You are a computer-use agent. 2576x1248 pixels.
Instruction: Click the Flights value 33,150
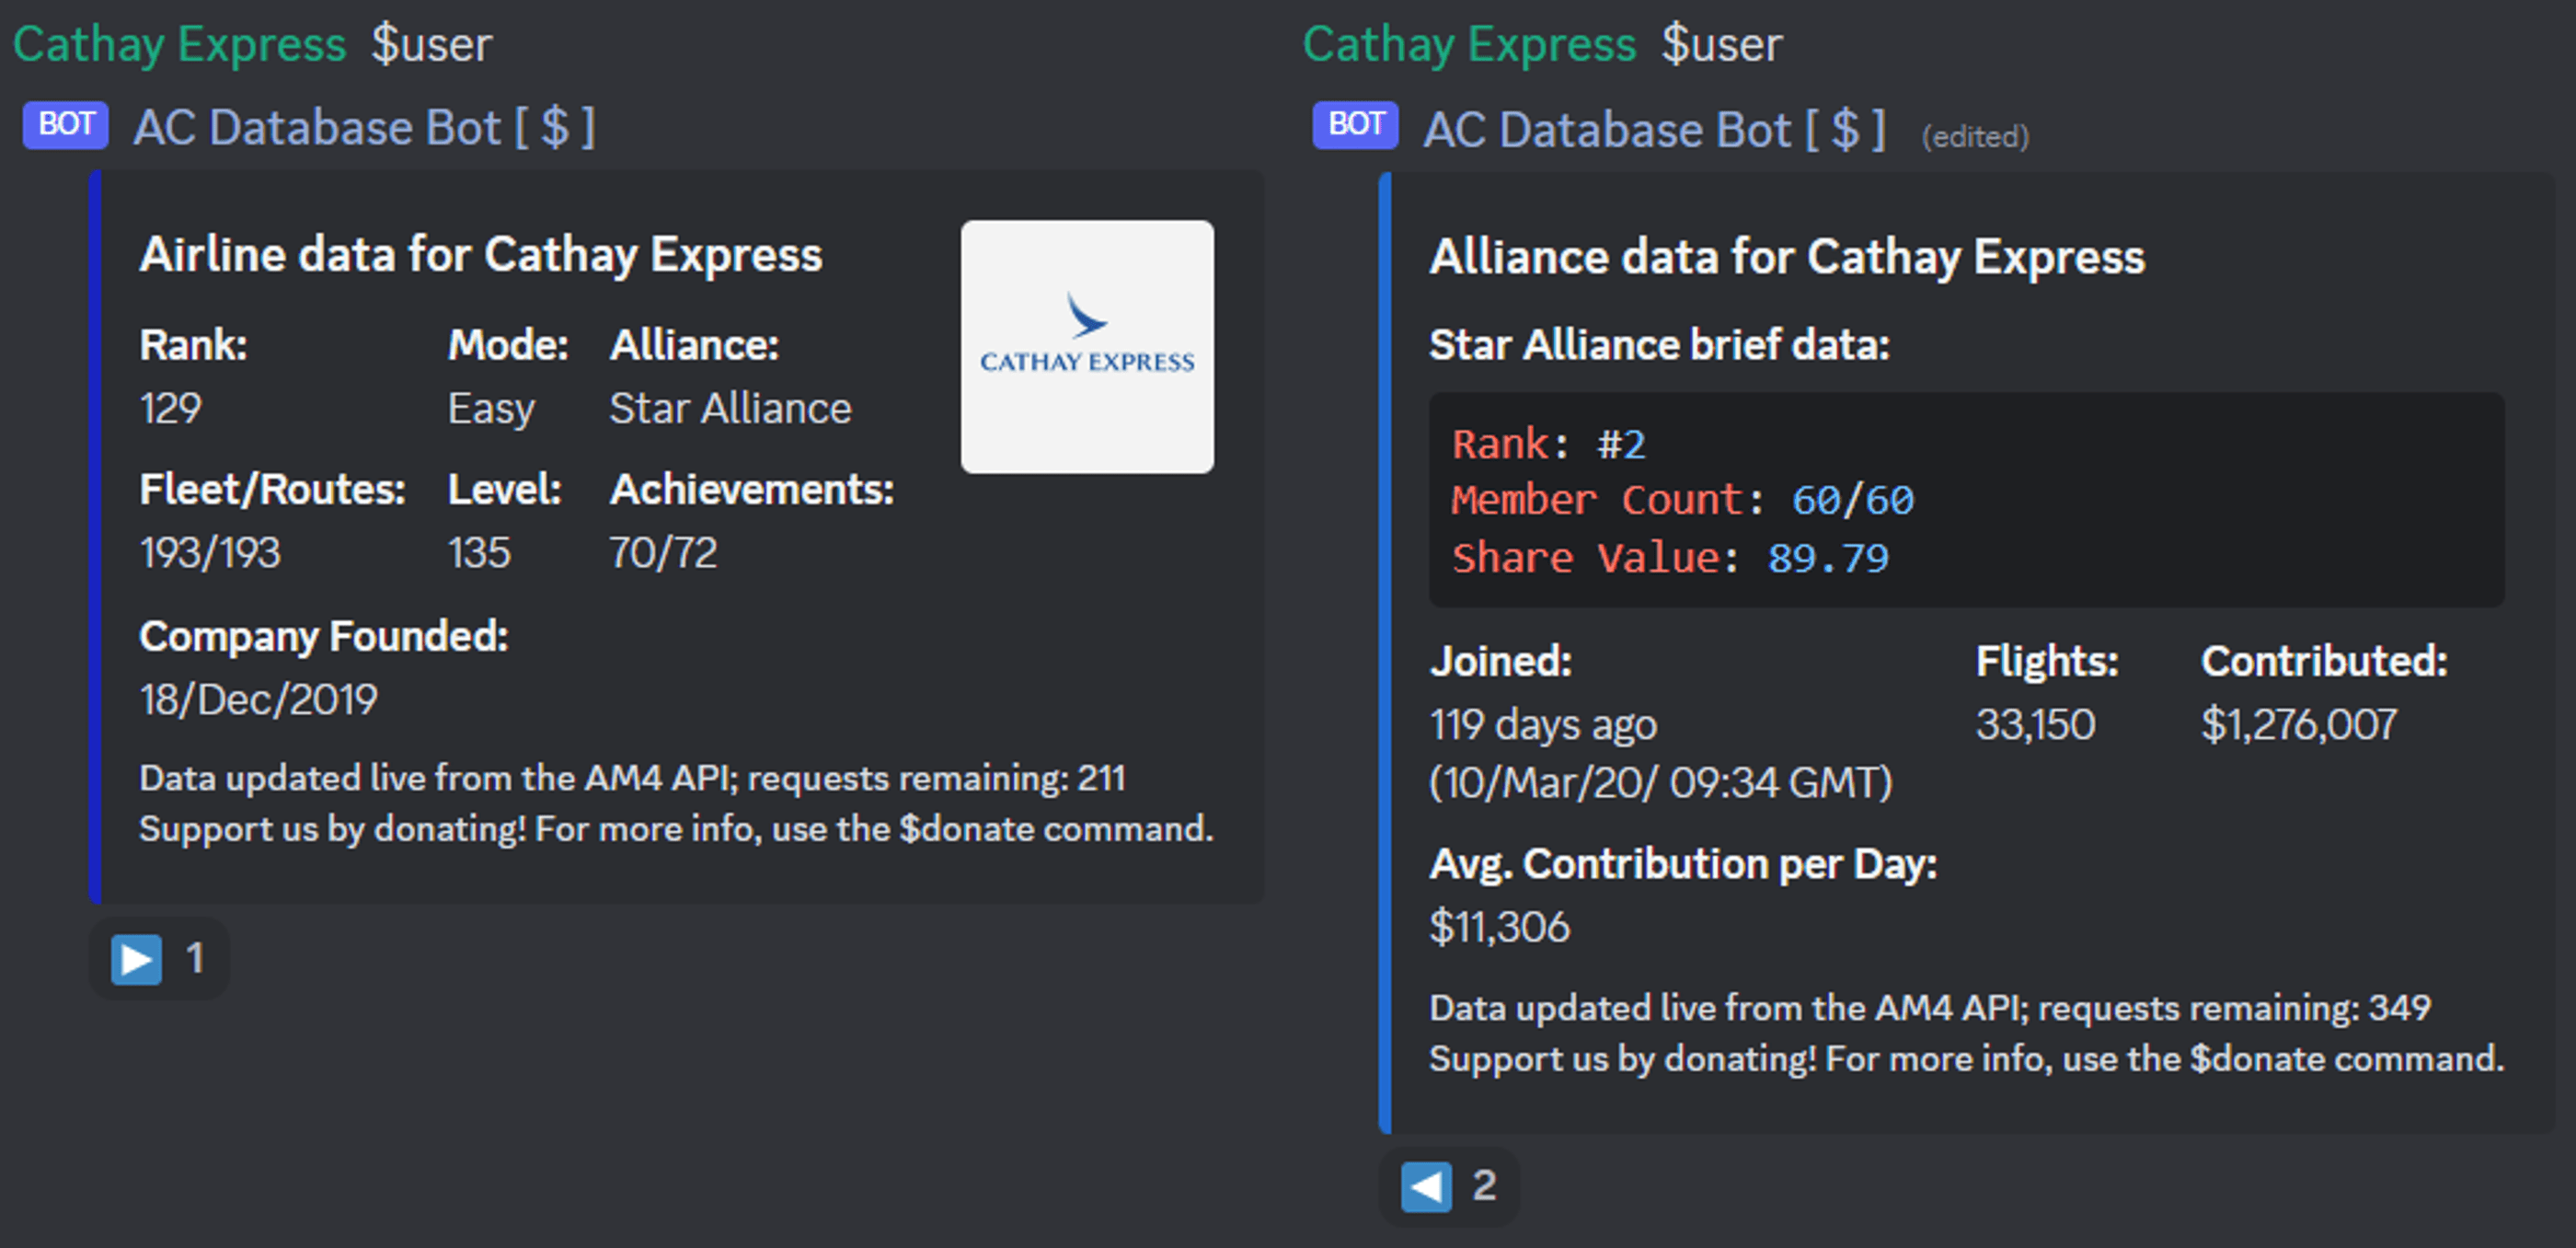(x=2035, y=725)
